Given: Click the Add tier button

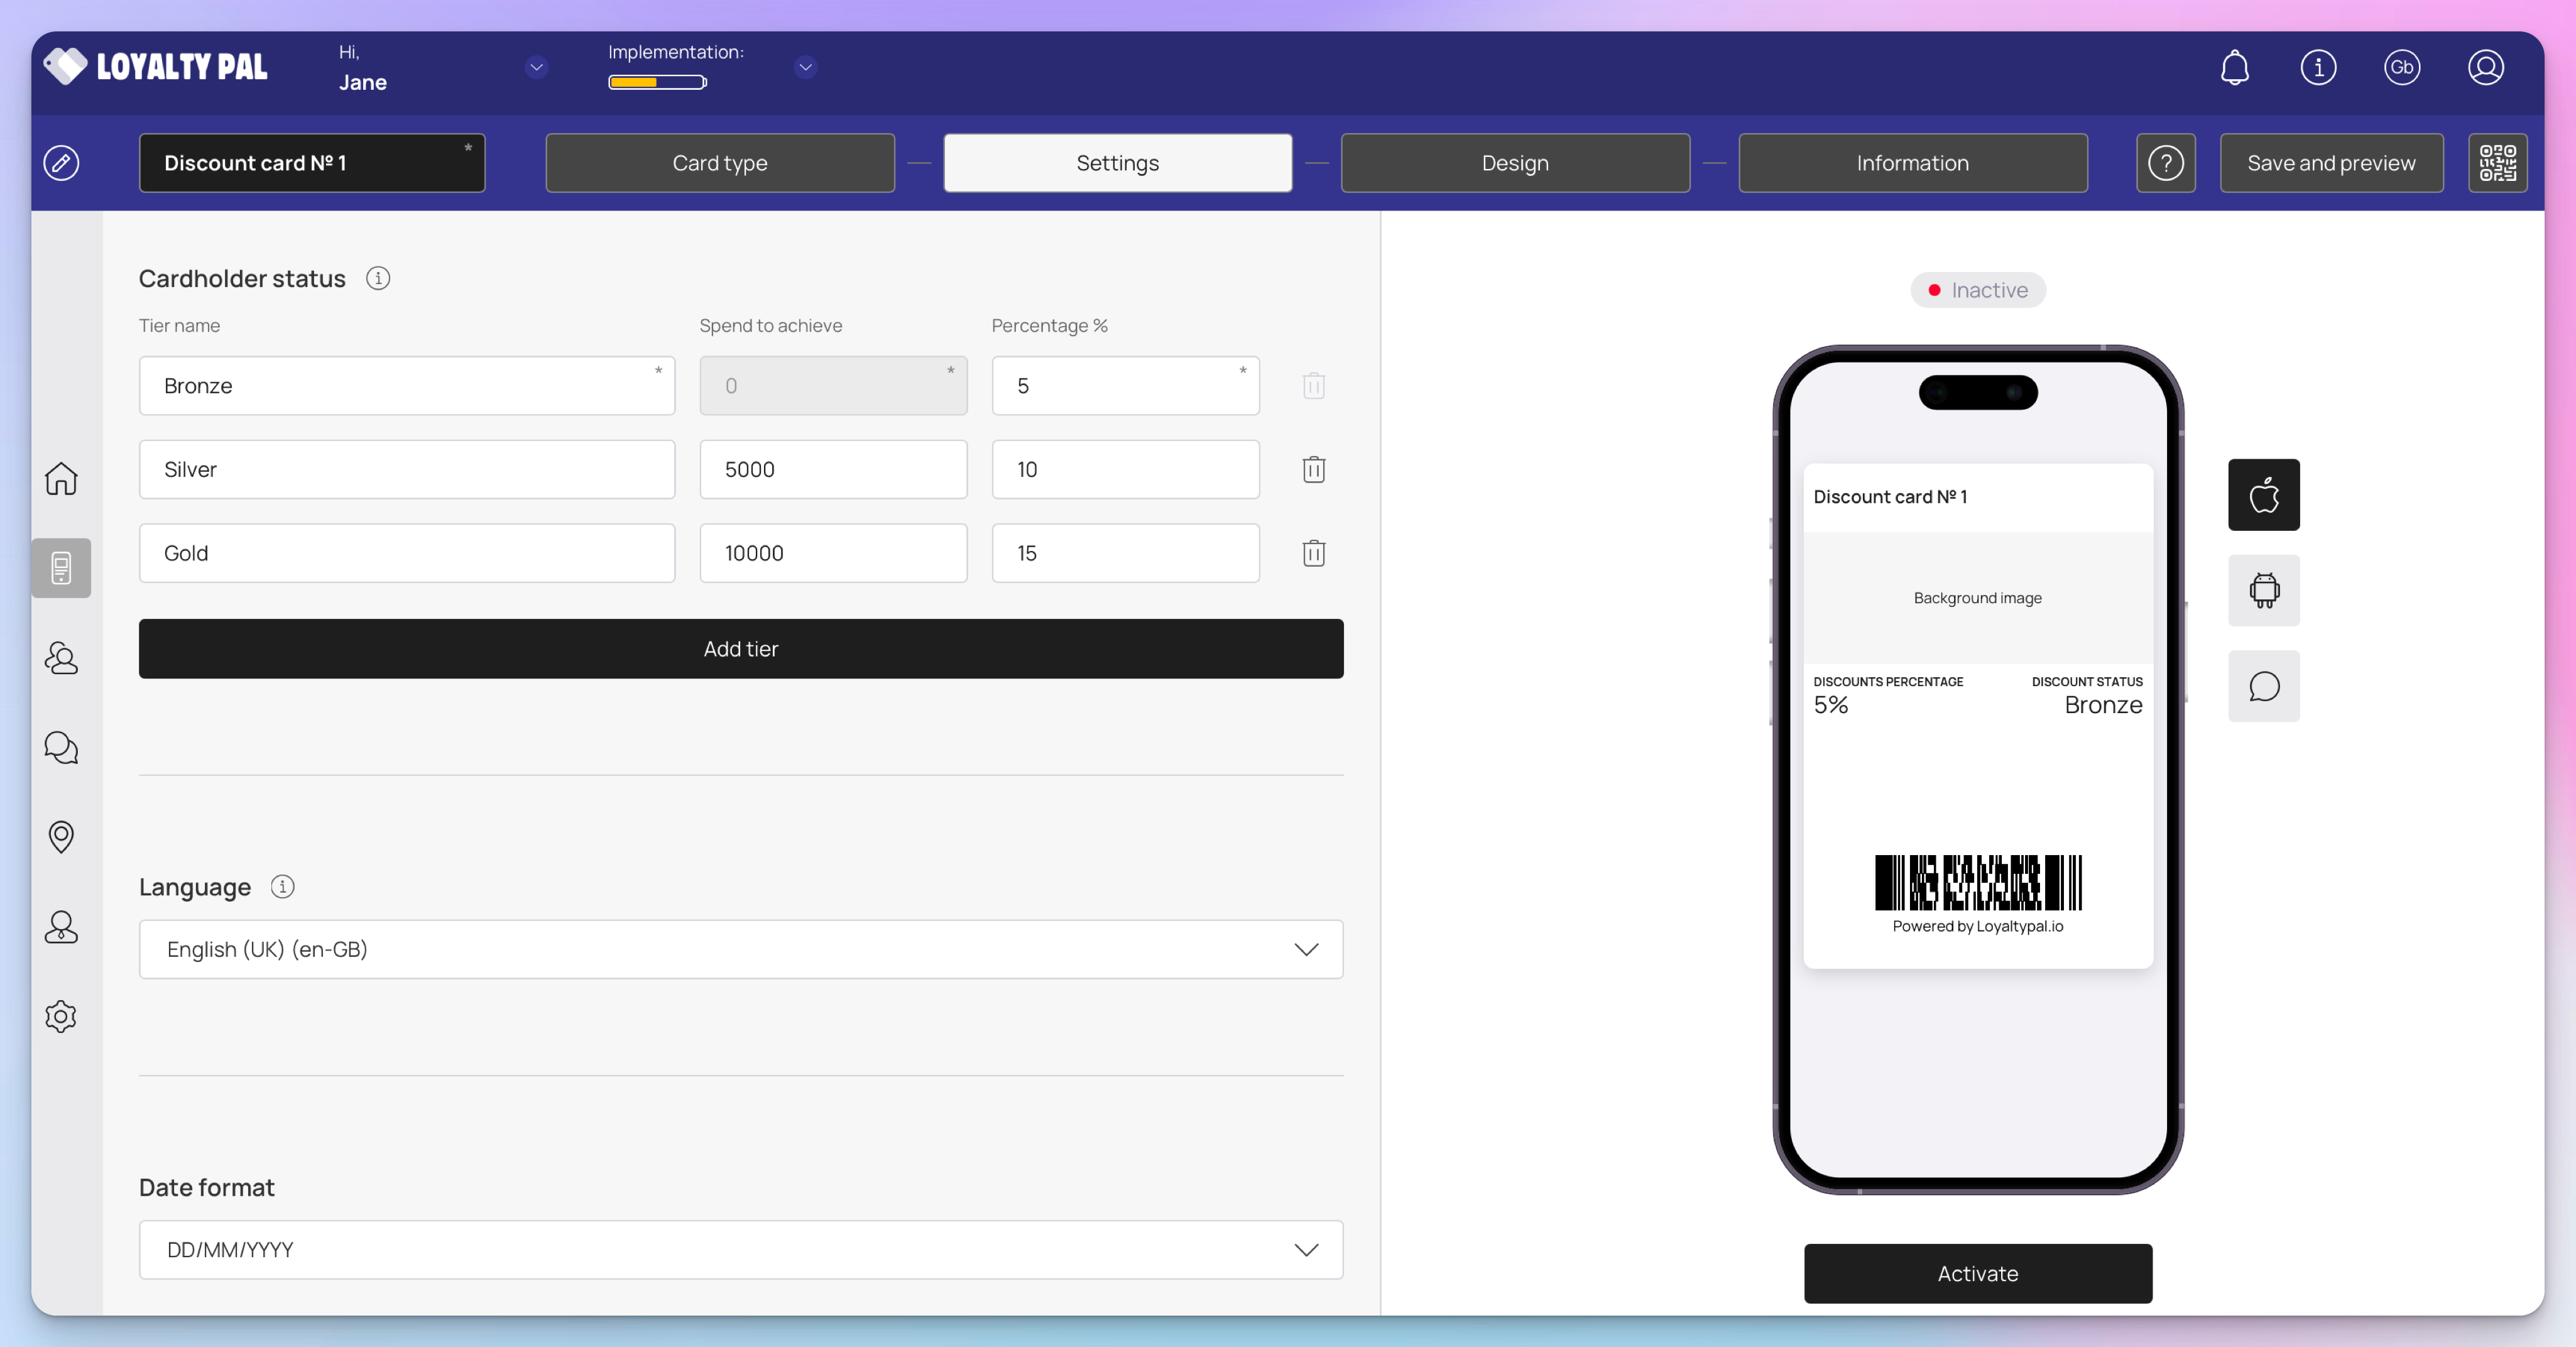Looking at the screenshot, I should 740,649.
